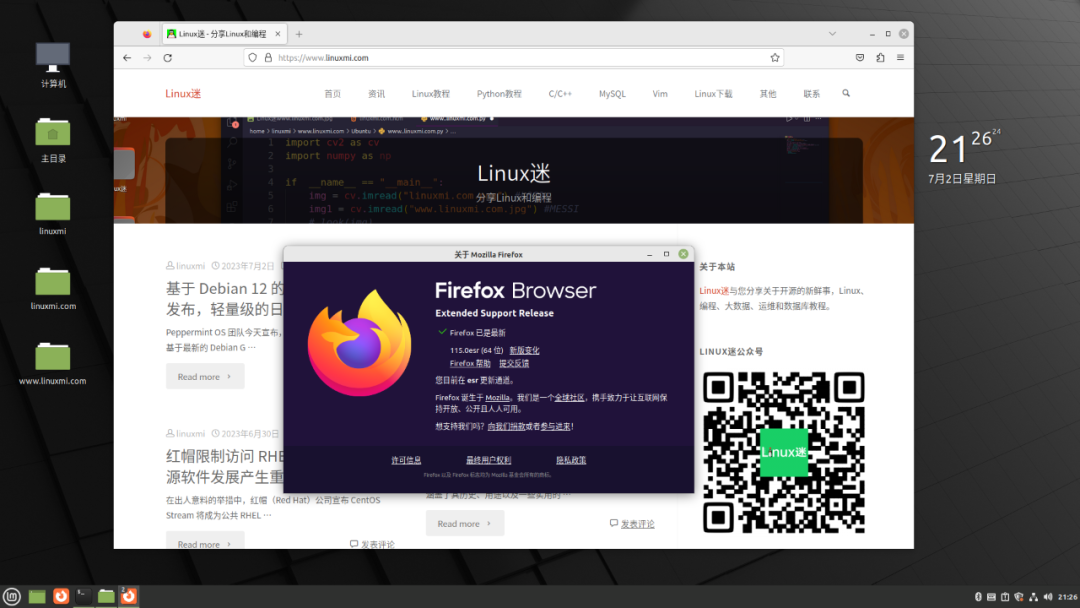The width and height of the screenshot is (1080, 608).
Task: Close the Linux迷 browser tab
Action: pyautogui.click(x=278, y=34)
